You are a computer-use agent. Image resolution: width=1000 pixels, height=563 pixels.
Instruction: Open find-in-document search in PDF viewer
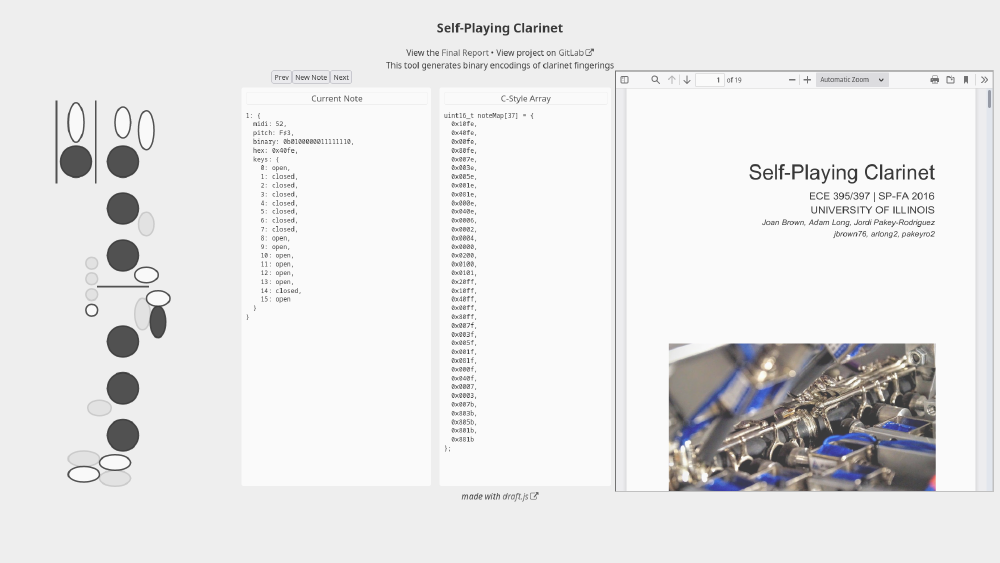[655, 80]
